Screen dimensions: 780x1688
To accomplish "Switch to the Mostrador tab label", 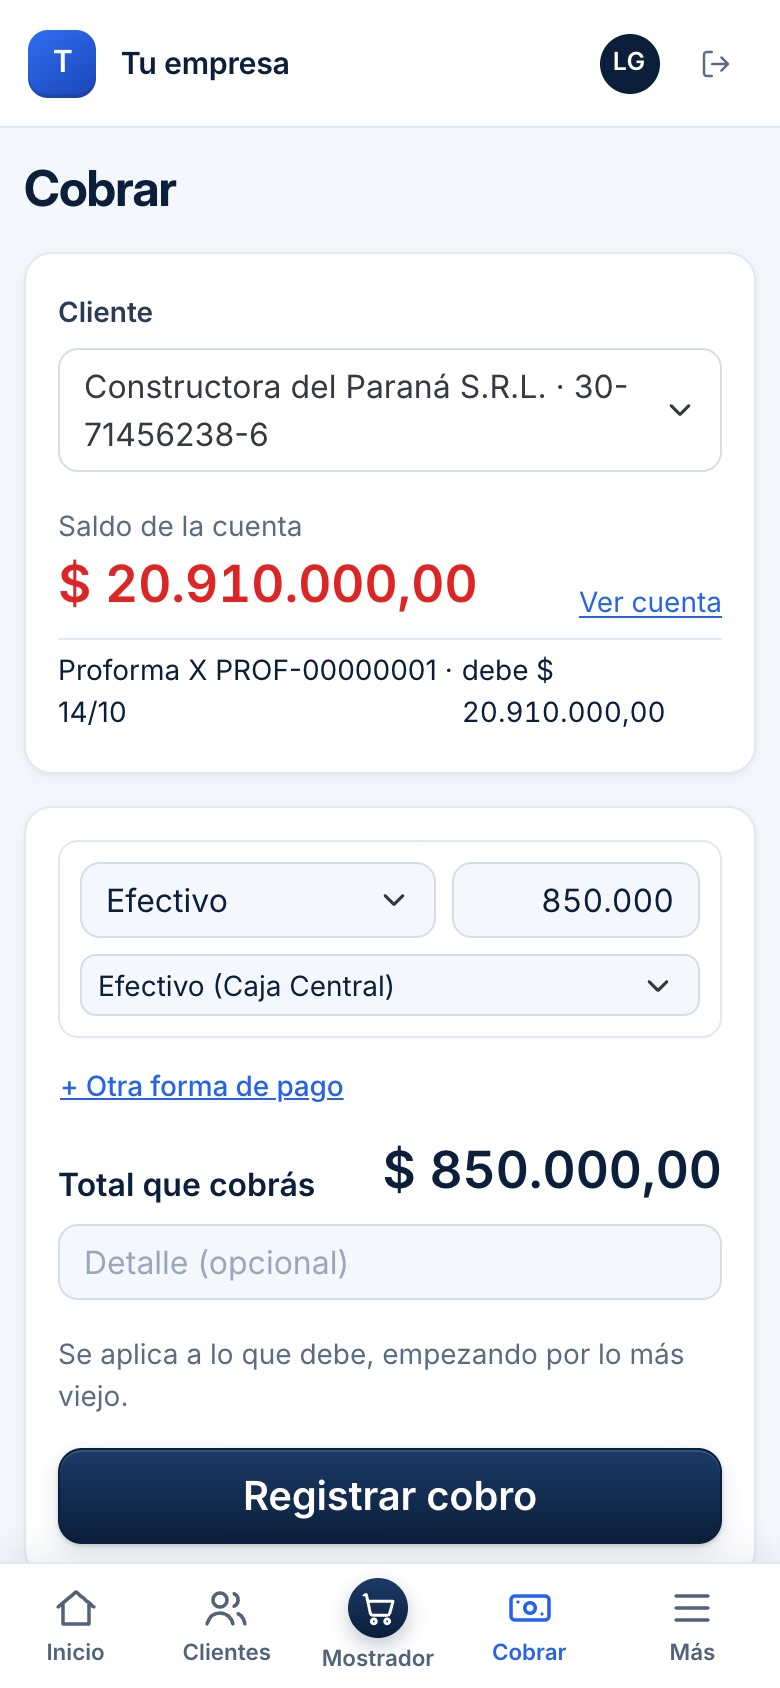I will [378, 1658].
